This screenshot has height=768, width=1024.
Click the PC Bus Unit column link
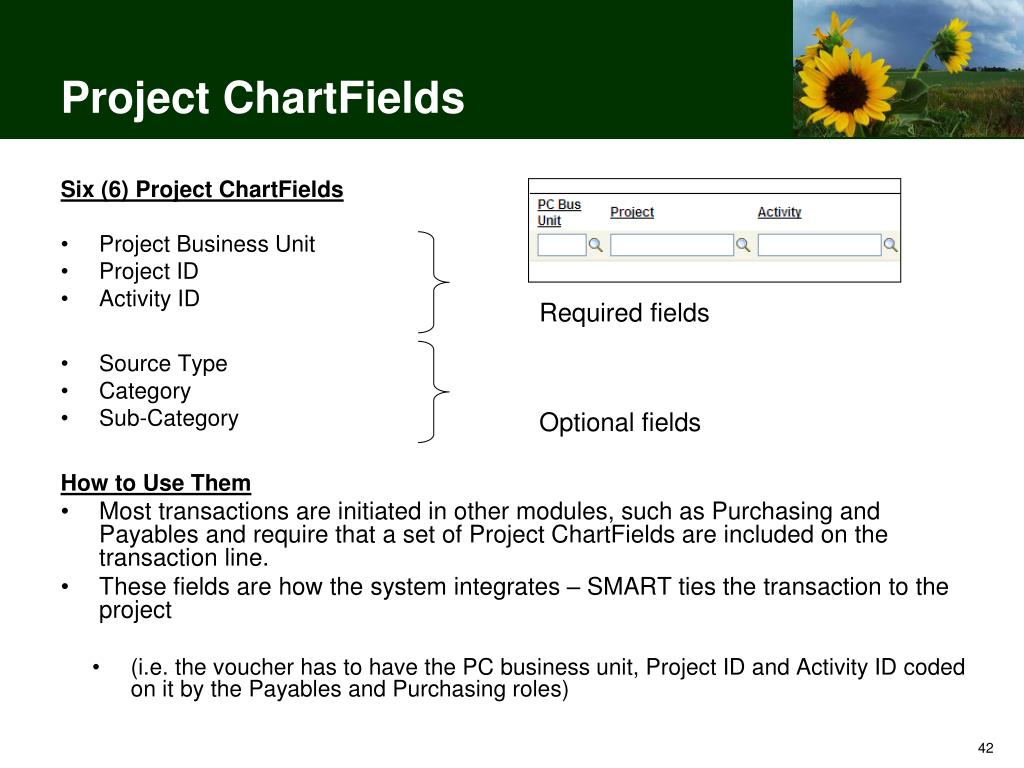pos(559,212)
